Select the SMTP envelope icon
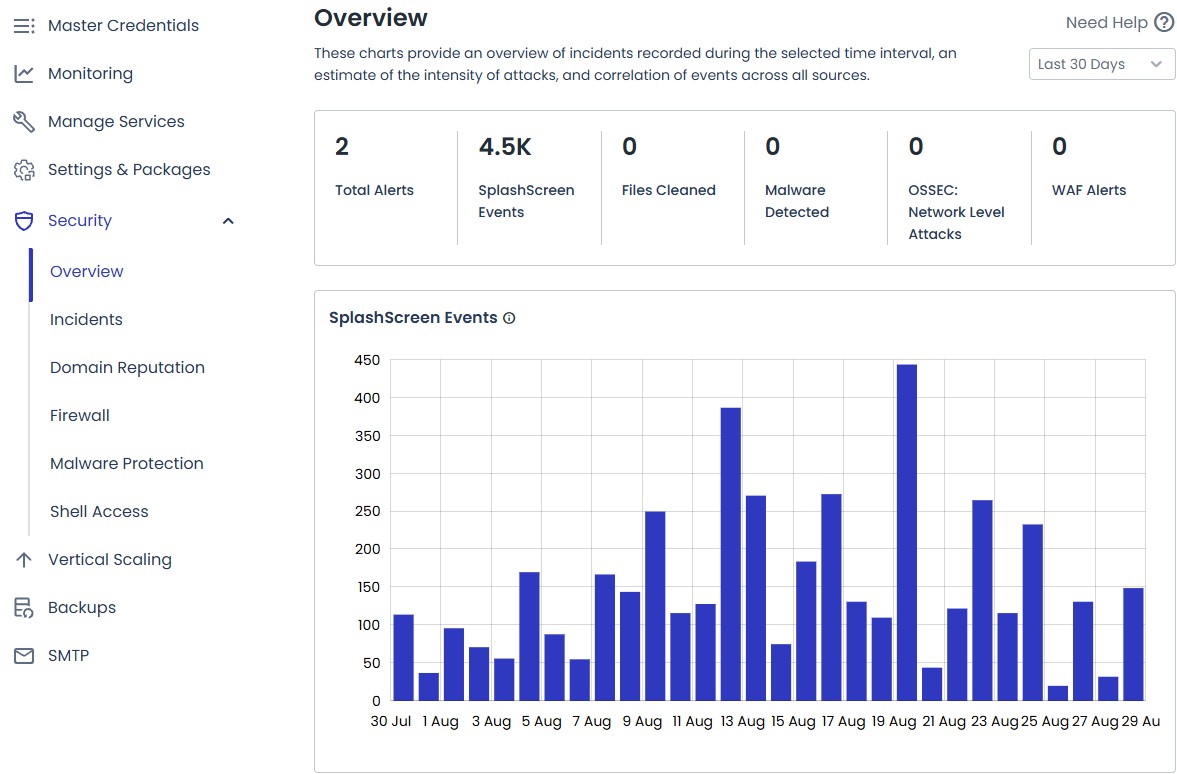This screenshot has width=1177, height=774. (x=24, y=655)
